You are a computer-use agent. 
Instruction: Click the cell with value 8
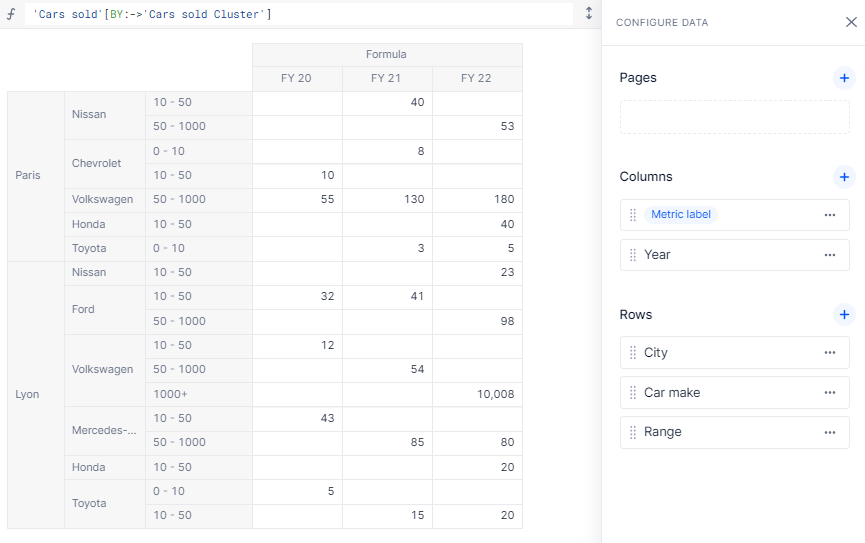tap(387, 151)
